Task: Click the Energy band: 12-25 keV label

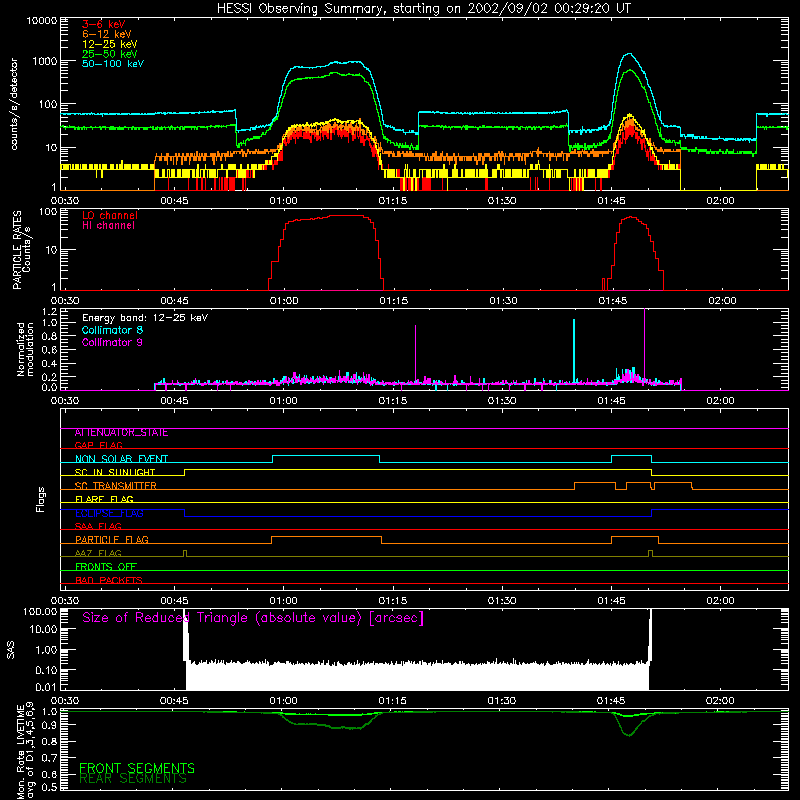Action: pyautogui.click(x=145, y=318)
